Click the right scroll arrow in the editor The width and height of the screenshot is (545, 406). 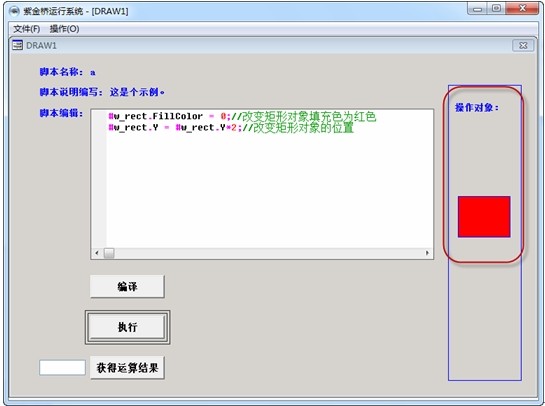[x=427, y=253]
